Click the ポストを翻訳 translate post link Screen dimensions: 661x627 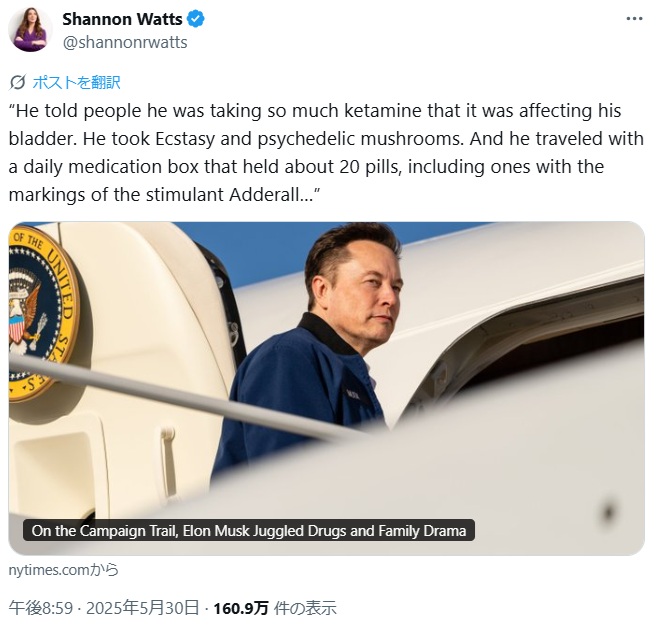point(76,83)
